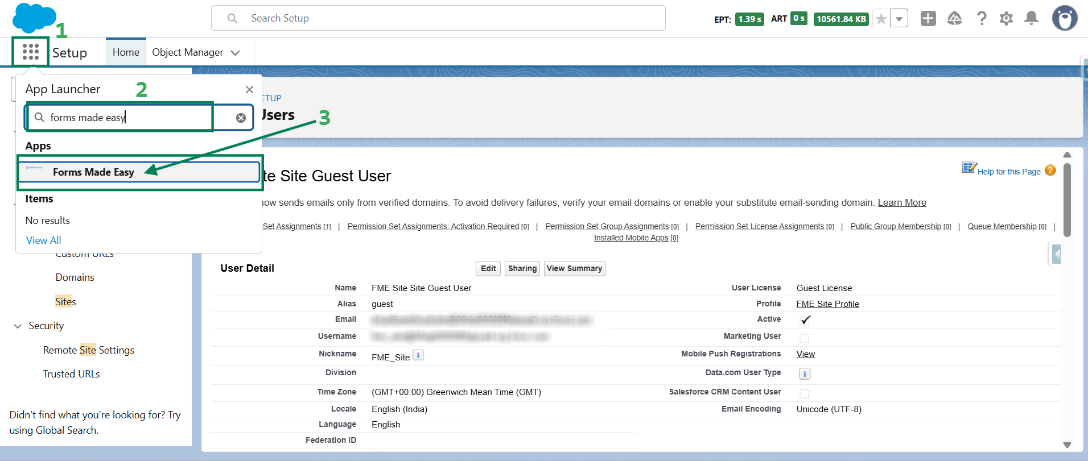Open FME Site Profile link
Image resolution: width=1088 pixels, height=461 pixels.
coord(828,304)
